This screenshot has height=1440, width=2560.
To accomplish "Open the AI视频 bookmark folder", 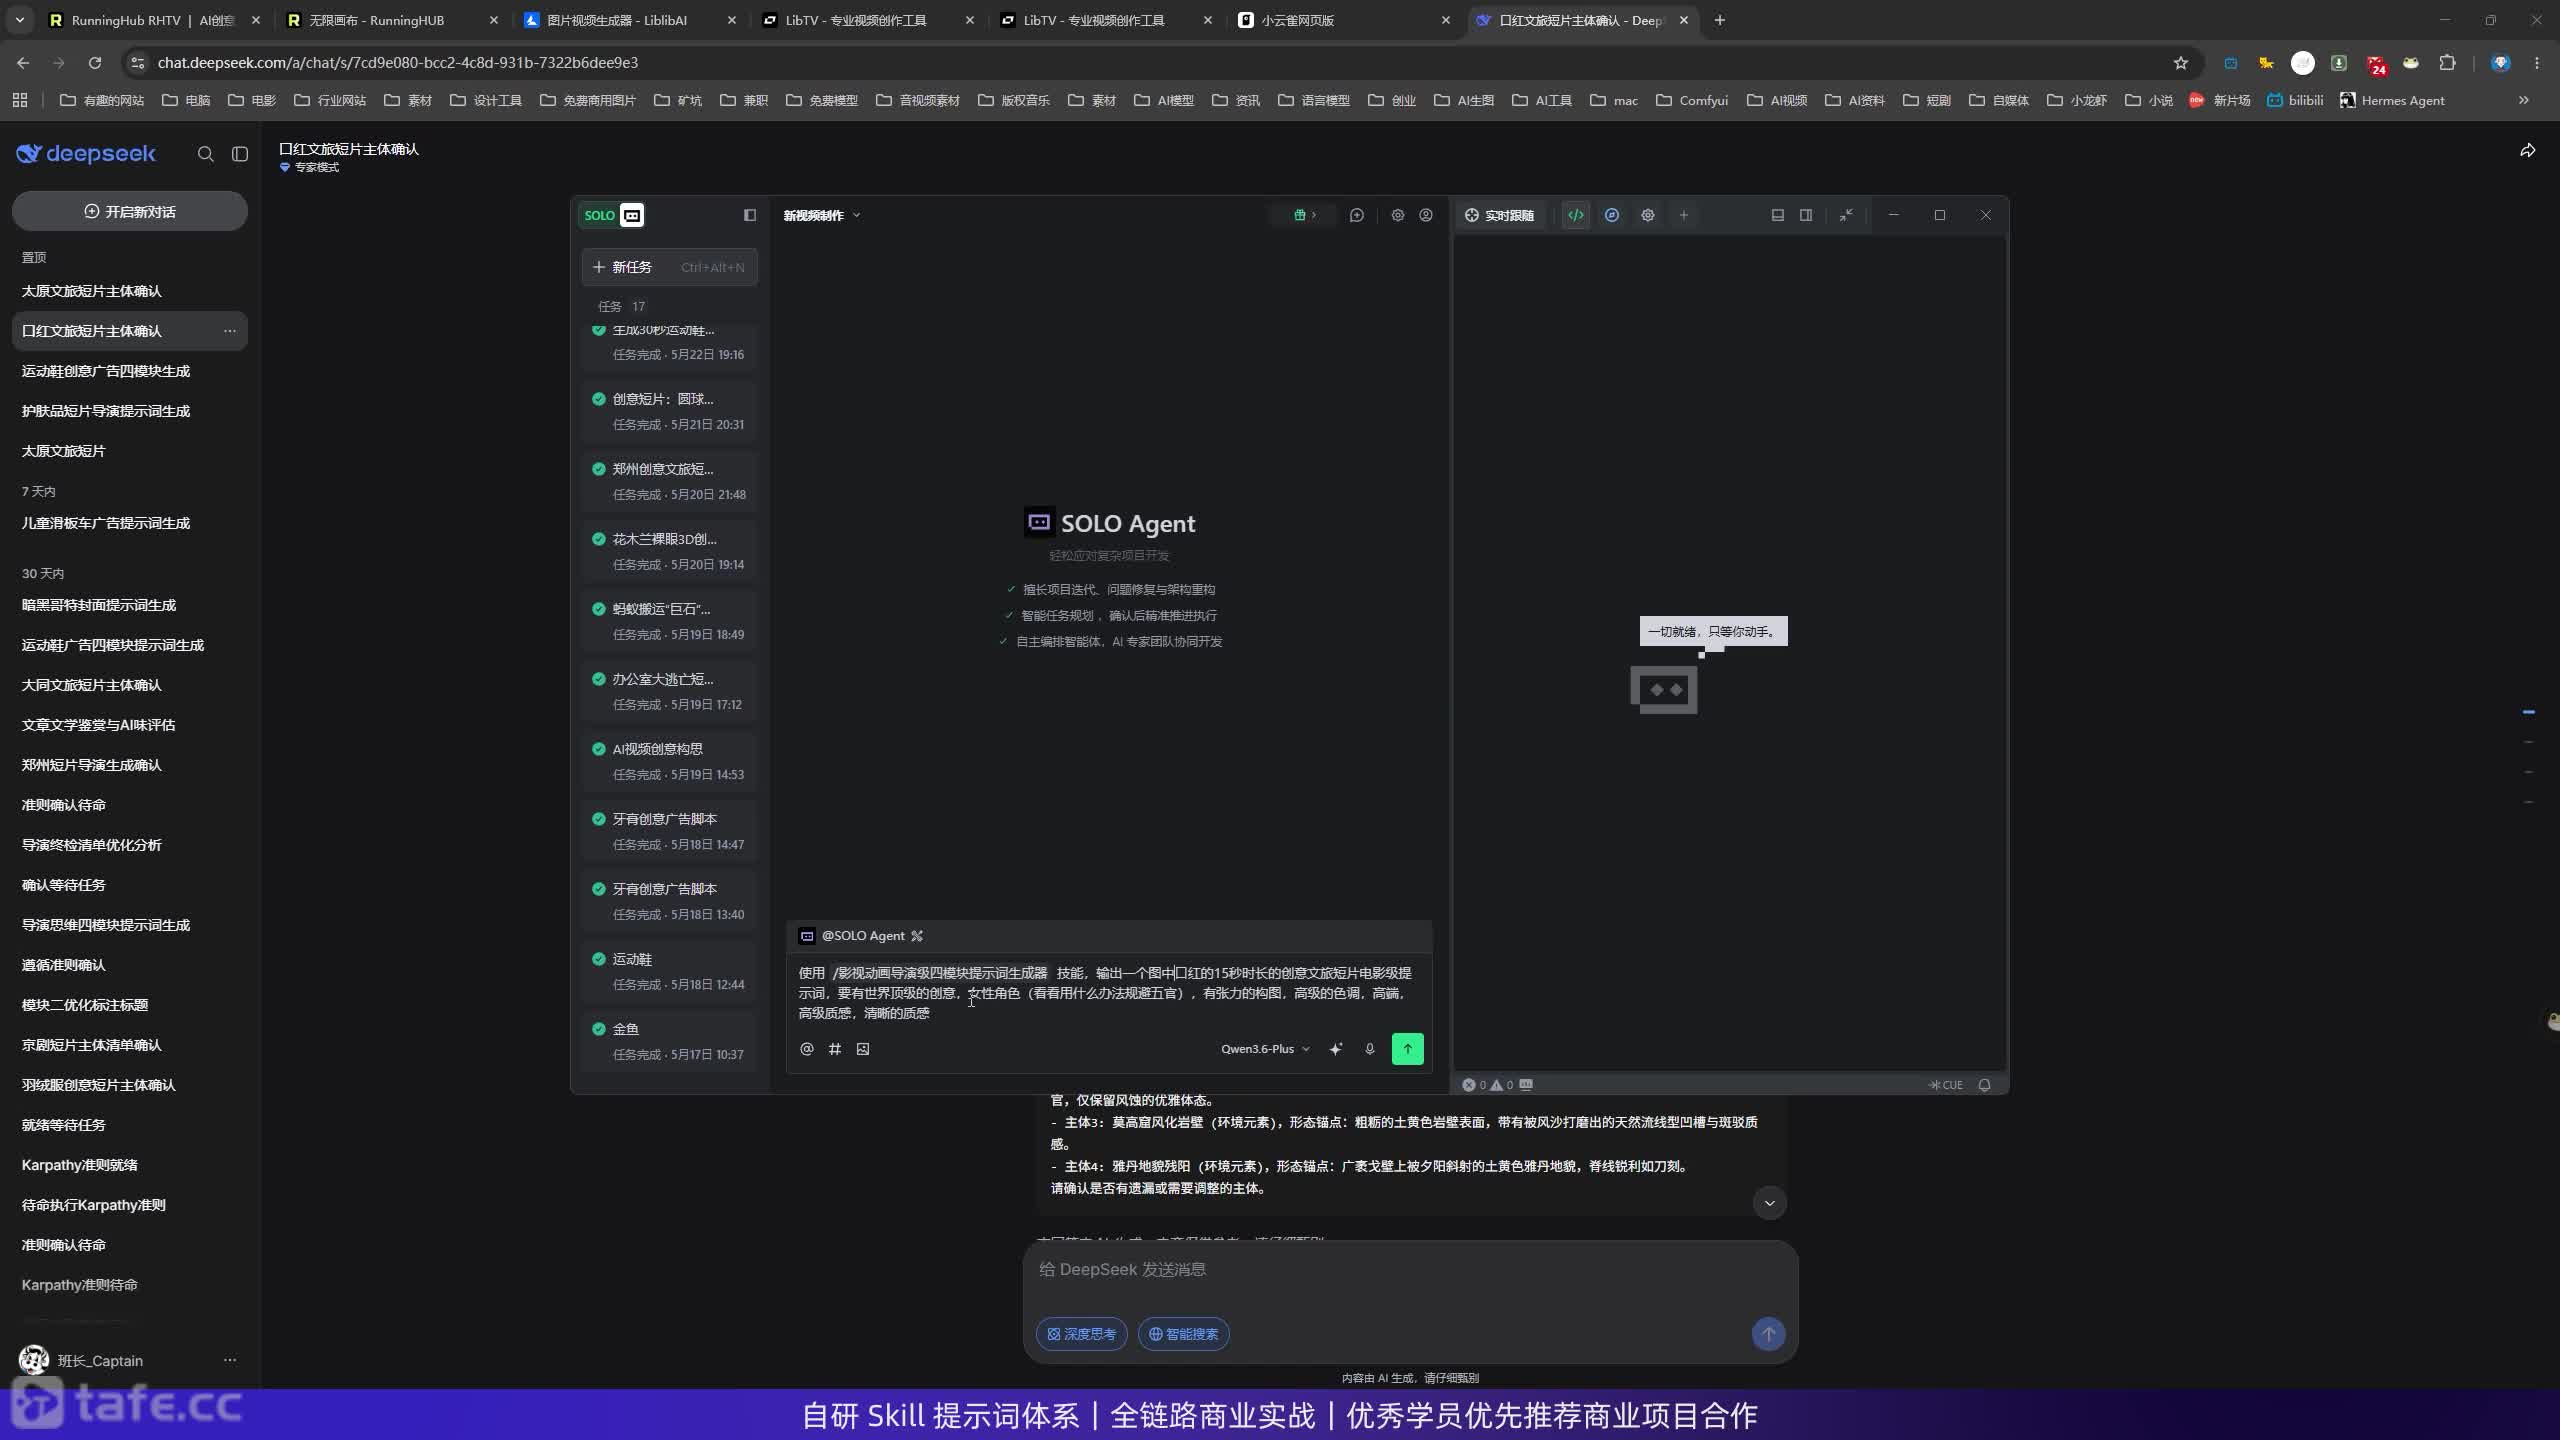I will coord(1777,100).
